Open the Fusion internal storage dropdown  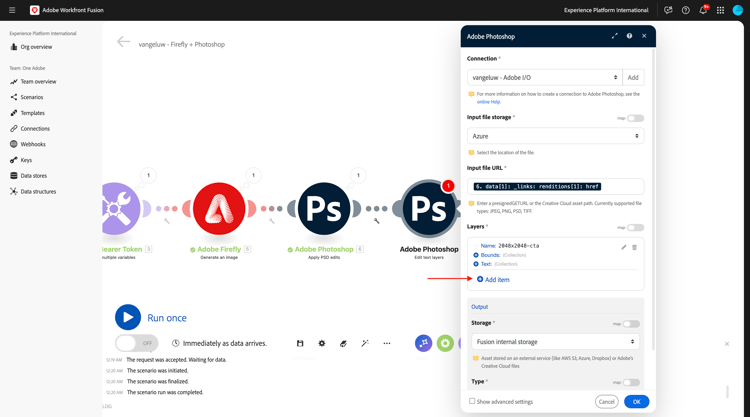pyautogui.click(x=555, y=342)
